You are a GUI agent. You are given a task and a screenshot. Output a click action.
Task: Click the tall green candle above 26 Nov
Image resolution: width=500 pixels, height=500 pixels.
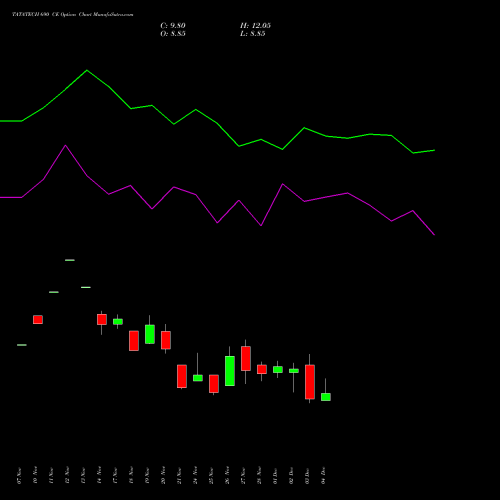point(230,371)
